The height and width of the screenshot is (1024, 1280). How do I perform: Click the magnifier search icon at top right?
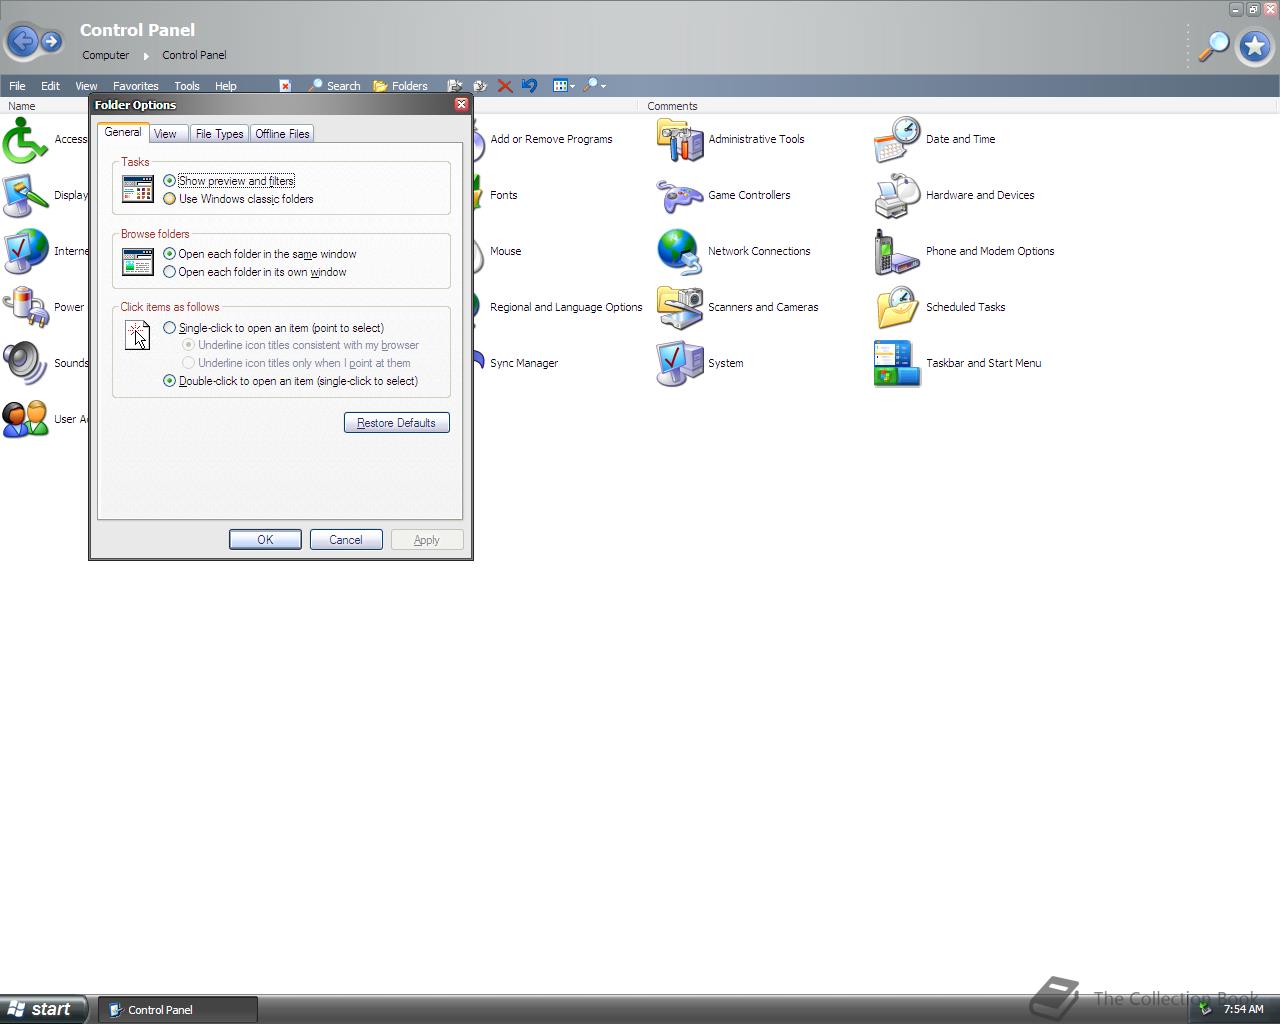tap(1213, 46)
